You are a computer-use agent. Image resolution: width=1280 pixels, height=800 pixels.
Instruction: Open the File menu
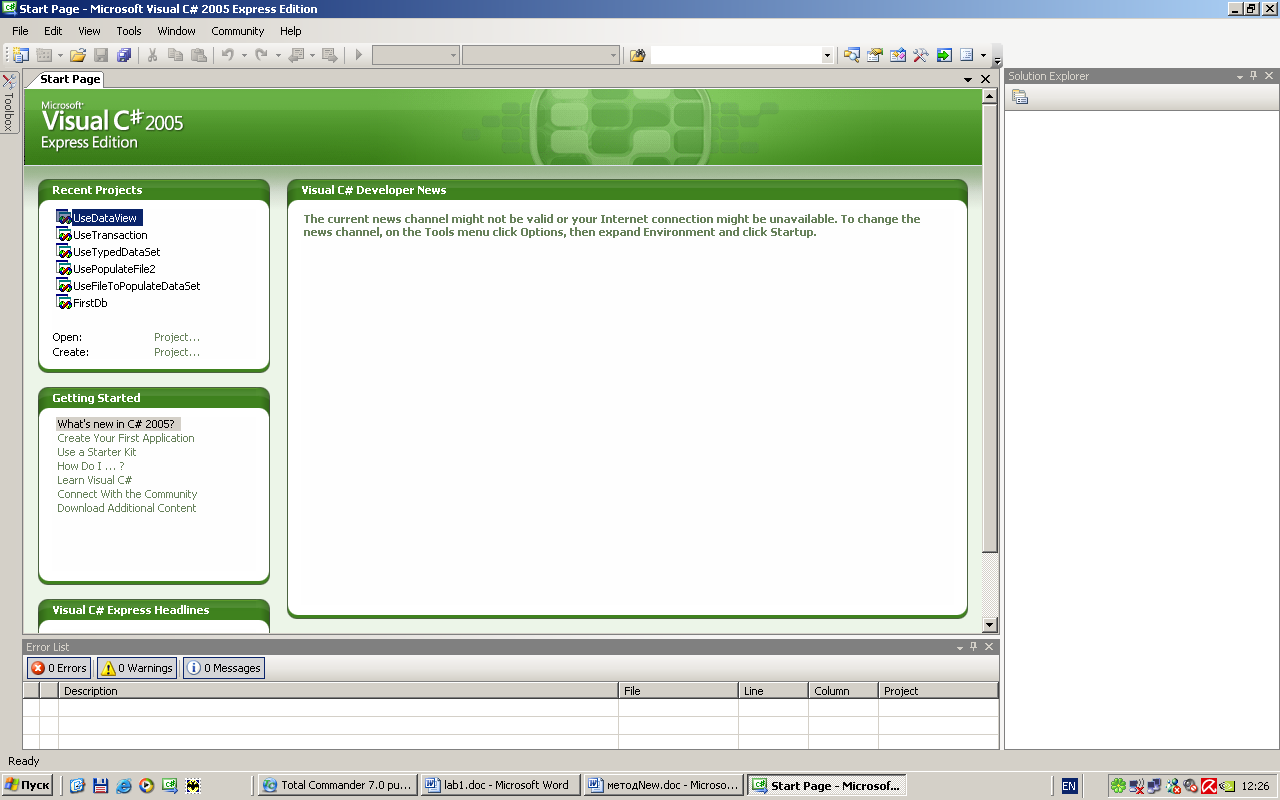click(20, 31)
